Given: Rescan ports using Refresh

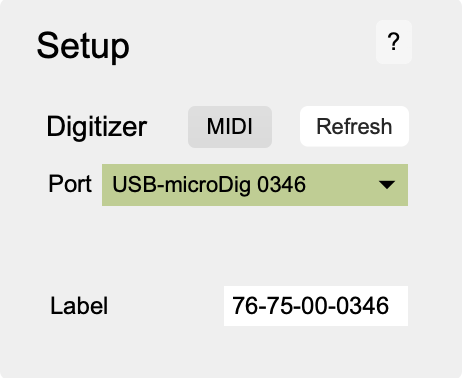Looking at the screenshot, I should click(x=354, y=126).
